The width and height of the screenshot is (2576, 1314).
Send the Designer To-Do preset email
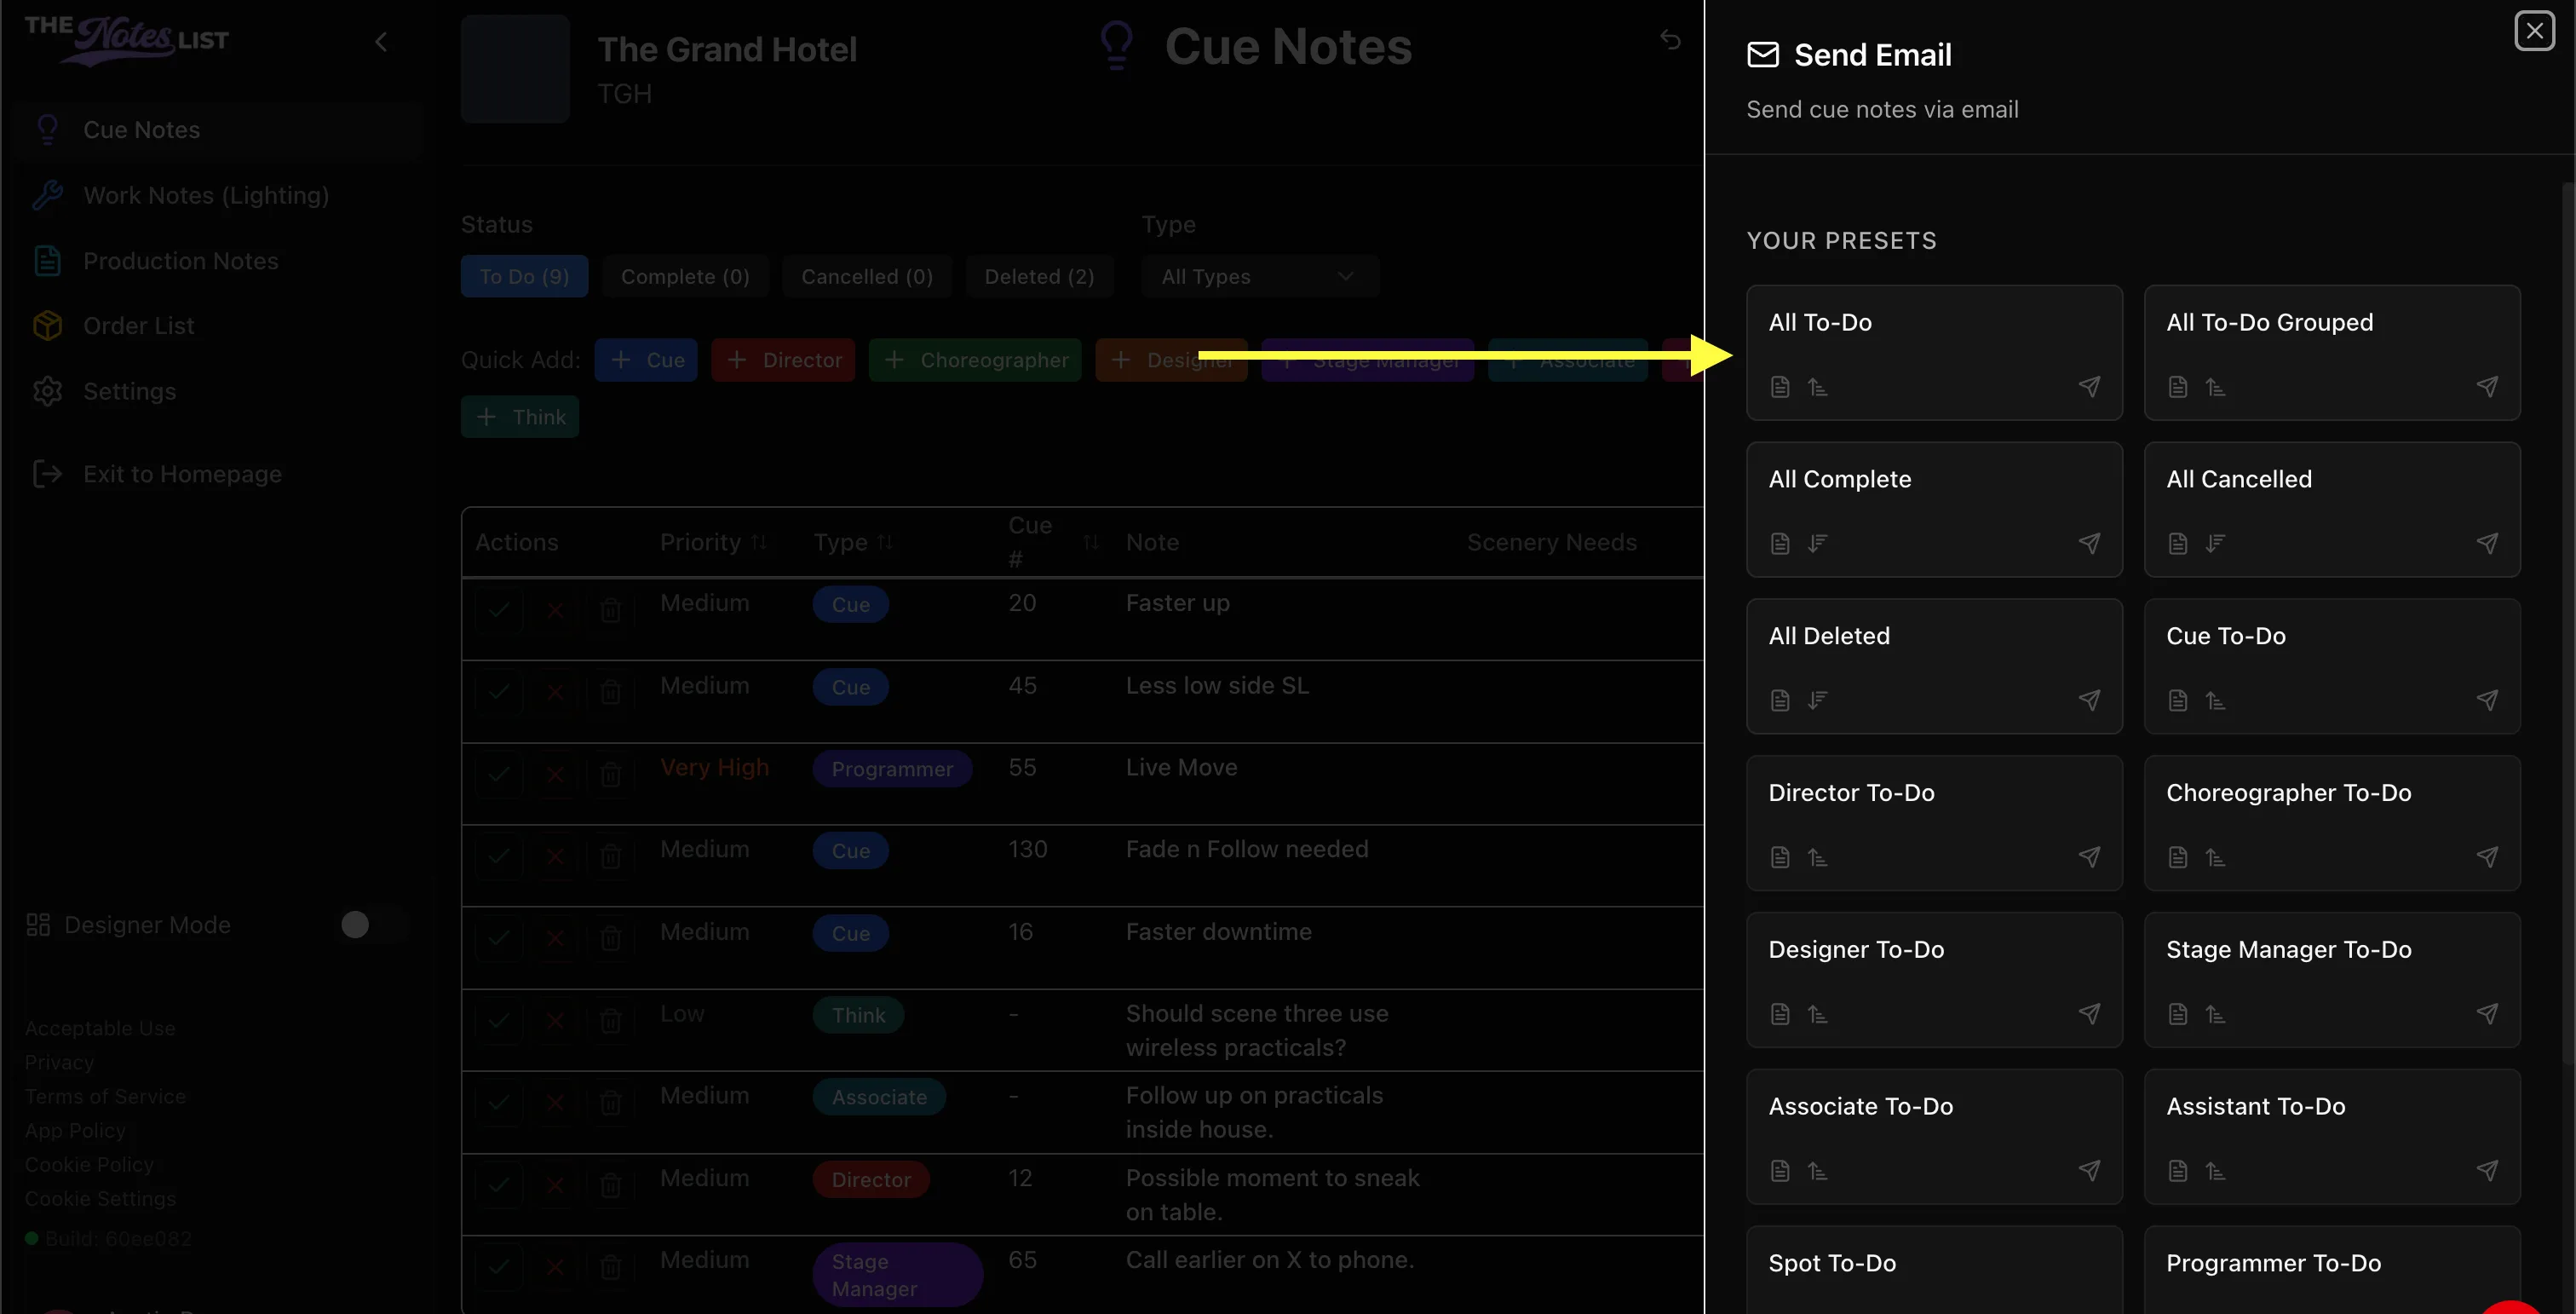coord(2089,1015)
